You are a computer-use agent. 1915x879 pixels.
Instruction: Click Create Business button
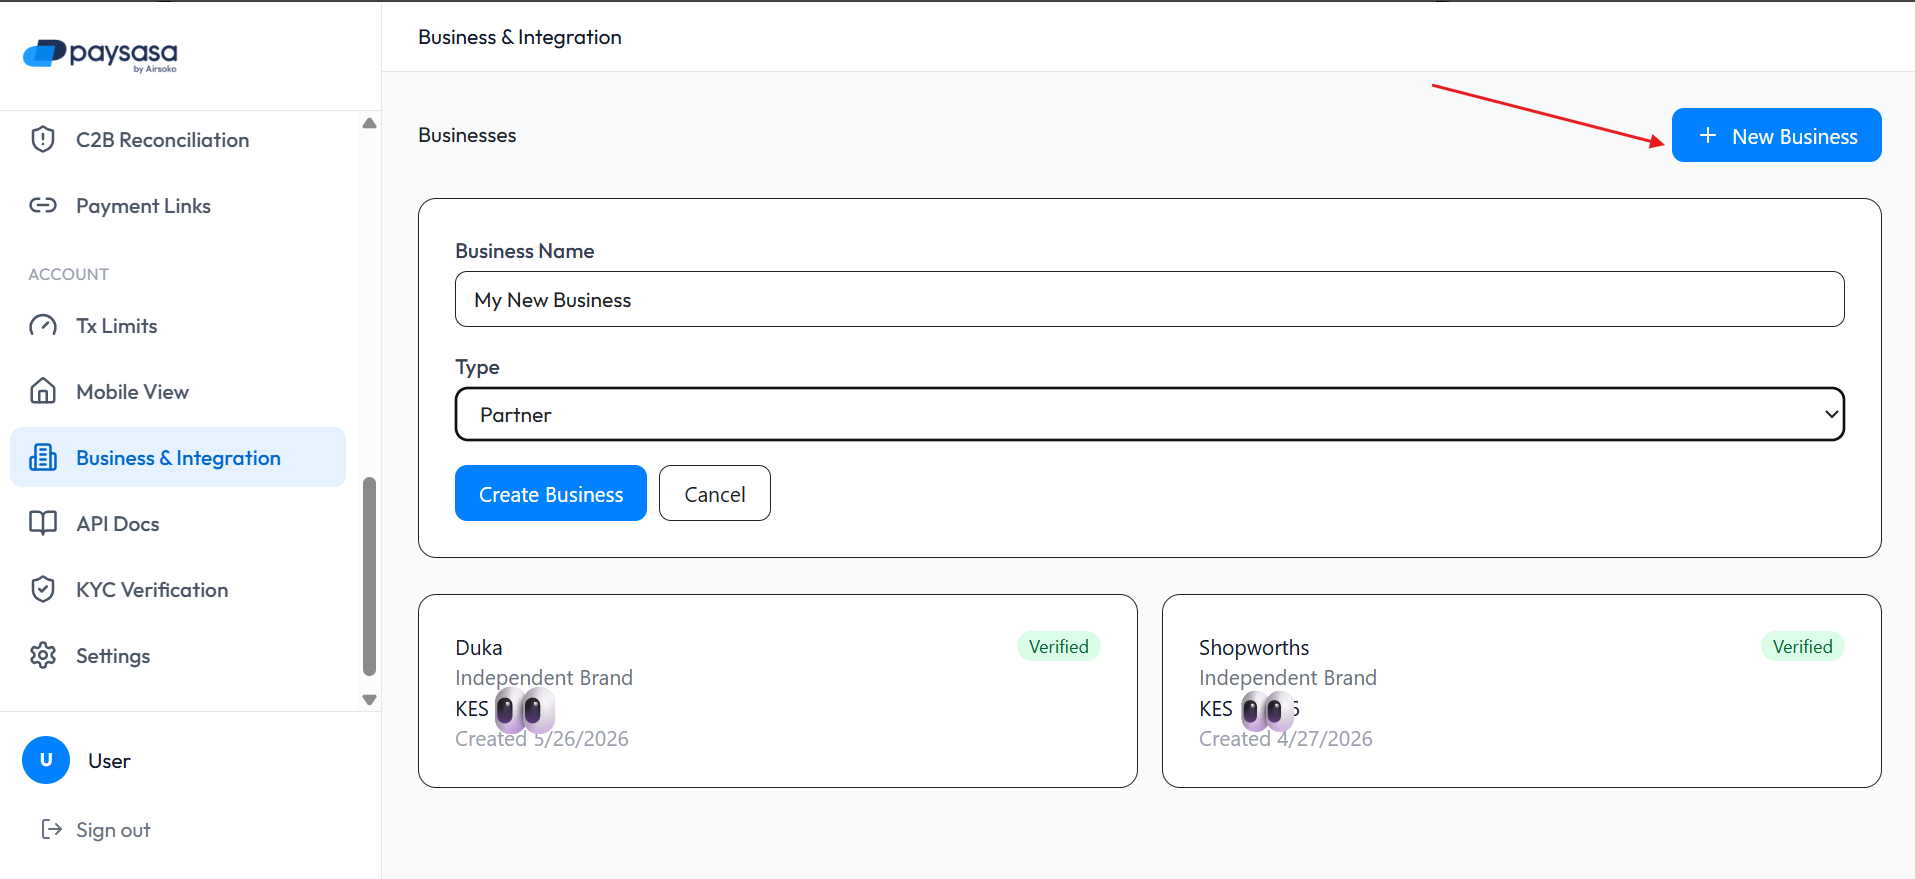551,493
